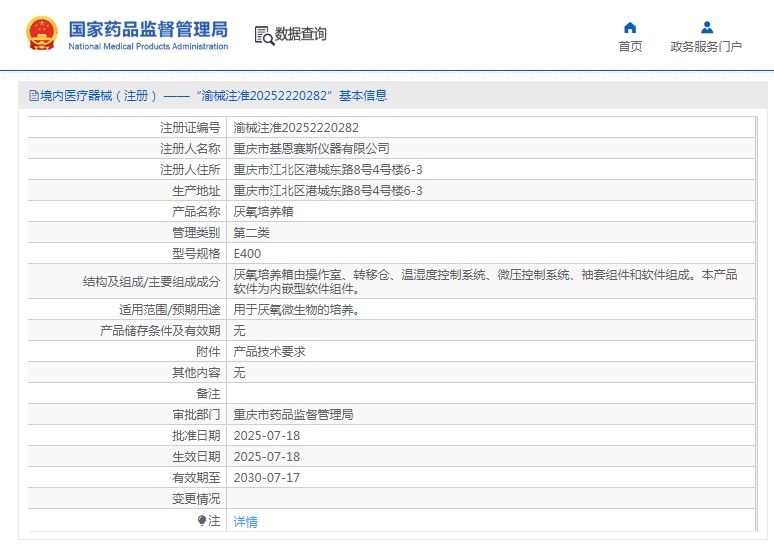The height and width of the screenshot is (544, 774).
Task: Select the page heading 境内医疗器械（注册）基本信息
Action: (213, 95)
